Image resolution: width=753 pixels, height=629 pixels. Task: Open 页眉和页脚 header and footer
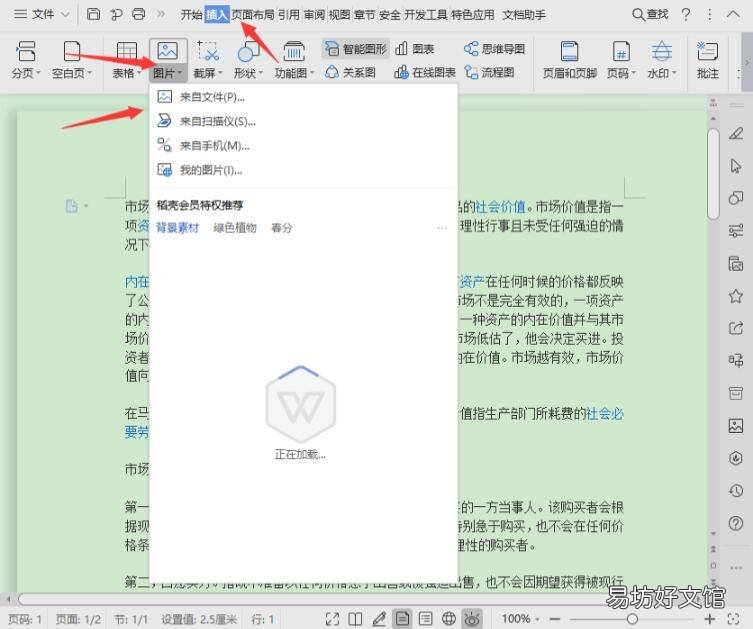click(570, 60)
